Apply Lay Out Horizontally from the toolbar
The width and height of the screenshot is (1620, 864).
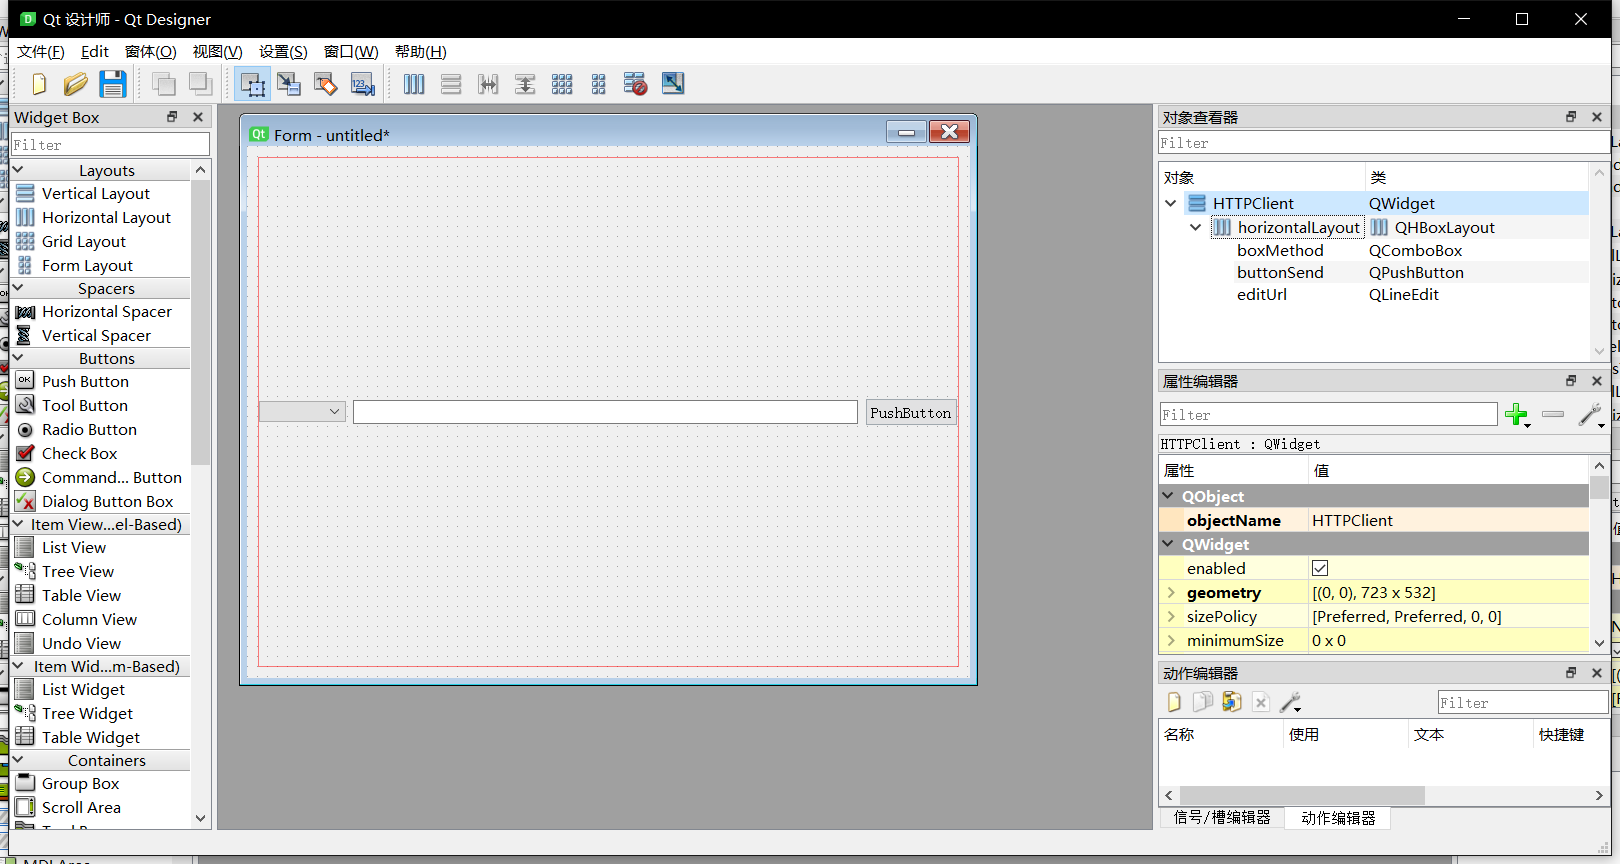coord(414,84)
